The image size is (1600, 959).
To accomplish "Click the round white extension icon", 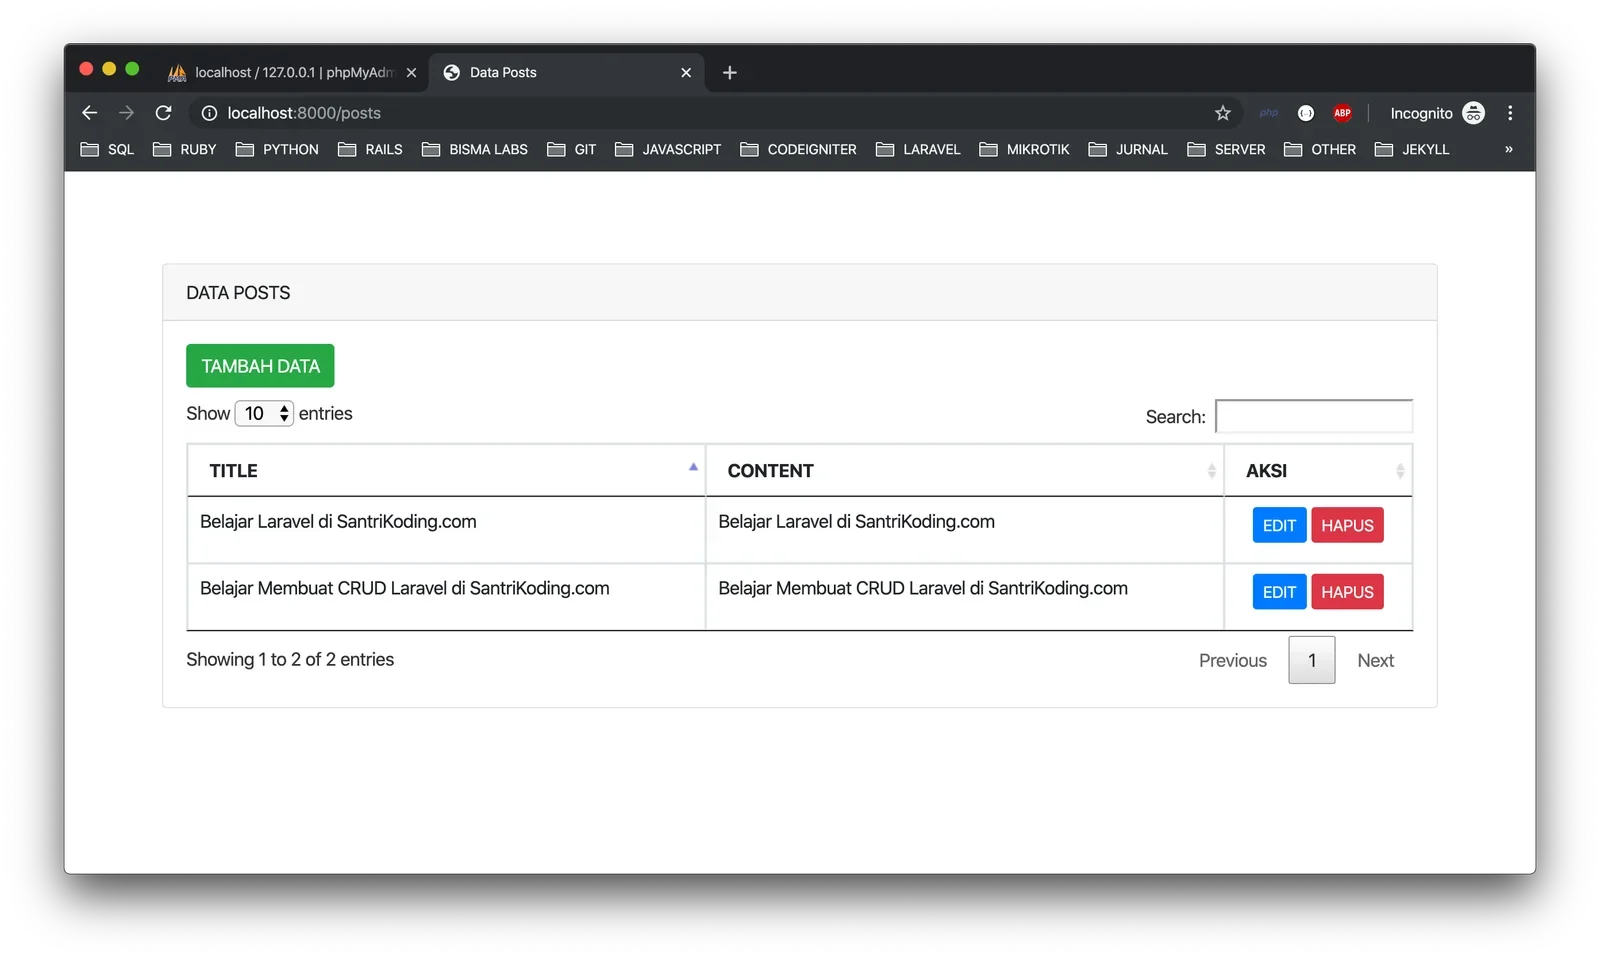I will (x=1305, y=113).
